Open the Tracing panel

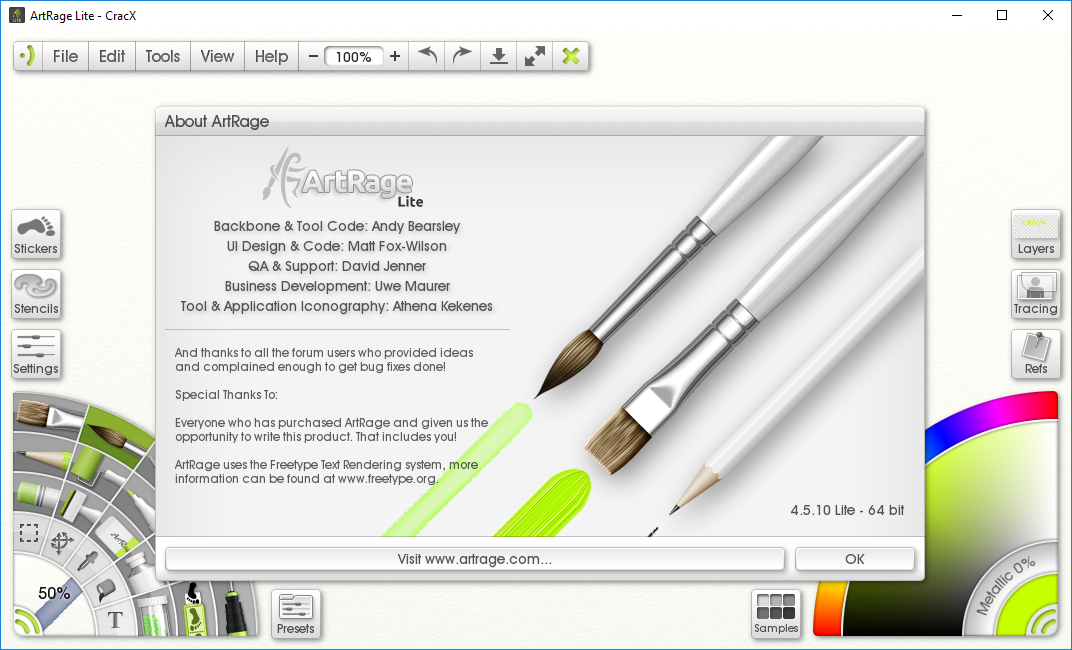point(1036,295)
